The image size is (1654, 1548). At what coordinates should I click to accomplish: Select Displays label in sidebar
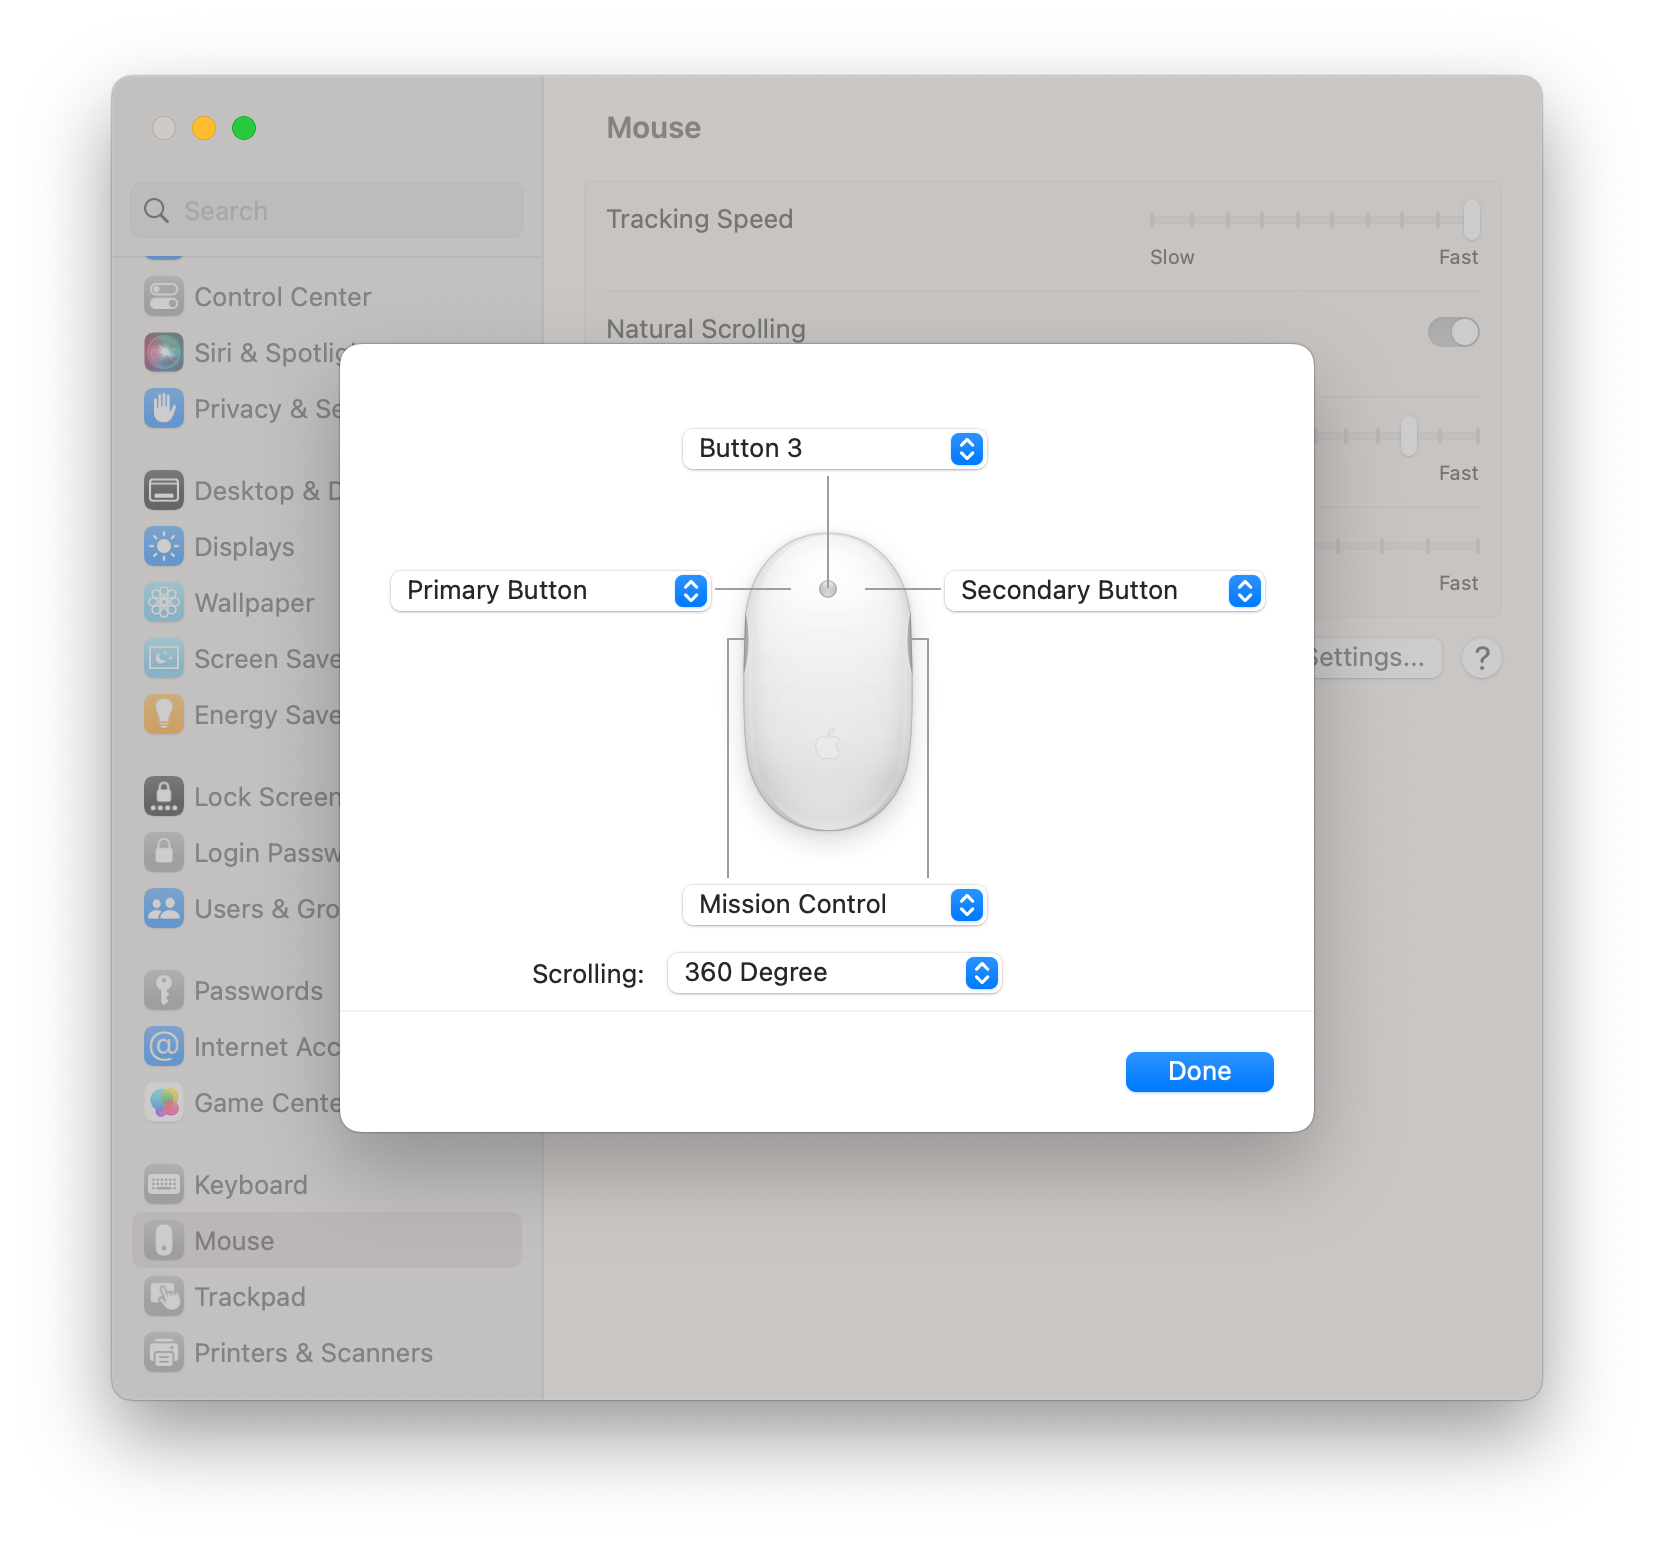245,547
